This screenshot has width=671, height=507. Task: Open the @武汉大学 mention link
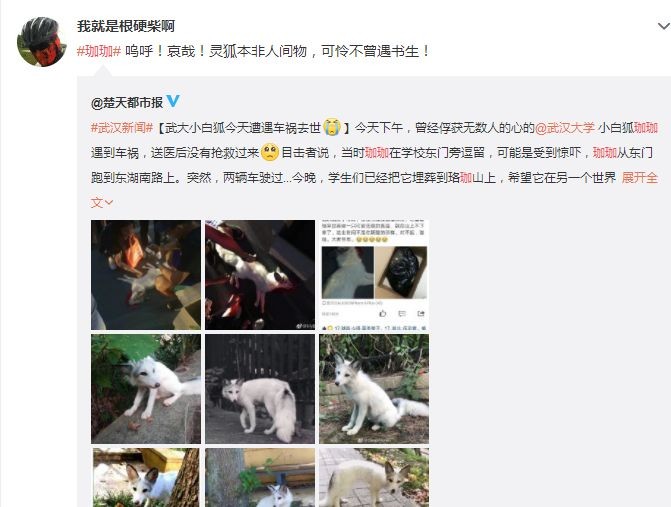coord(565,127)
